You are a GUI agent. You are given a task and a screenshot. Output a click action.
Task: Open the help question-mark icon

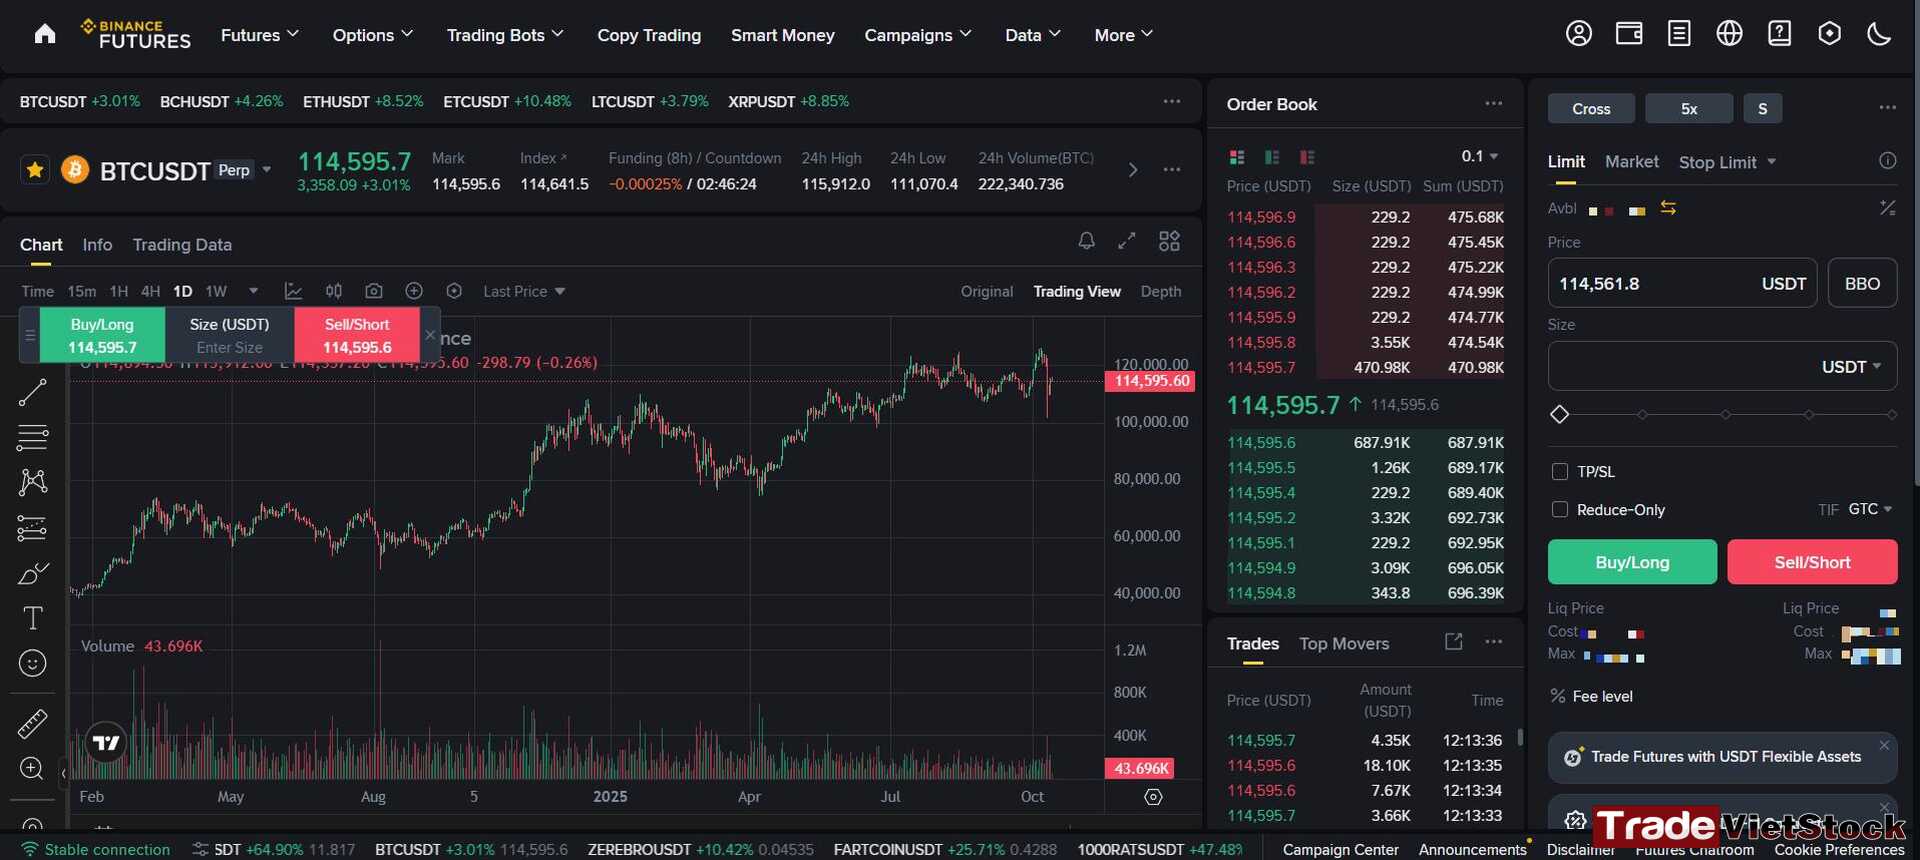pos(1779,34)
